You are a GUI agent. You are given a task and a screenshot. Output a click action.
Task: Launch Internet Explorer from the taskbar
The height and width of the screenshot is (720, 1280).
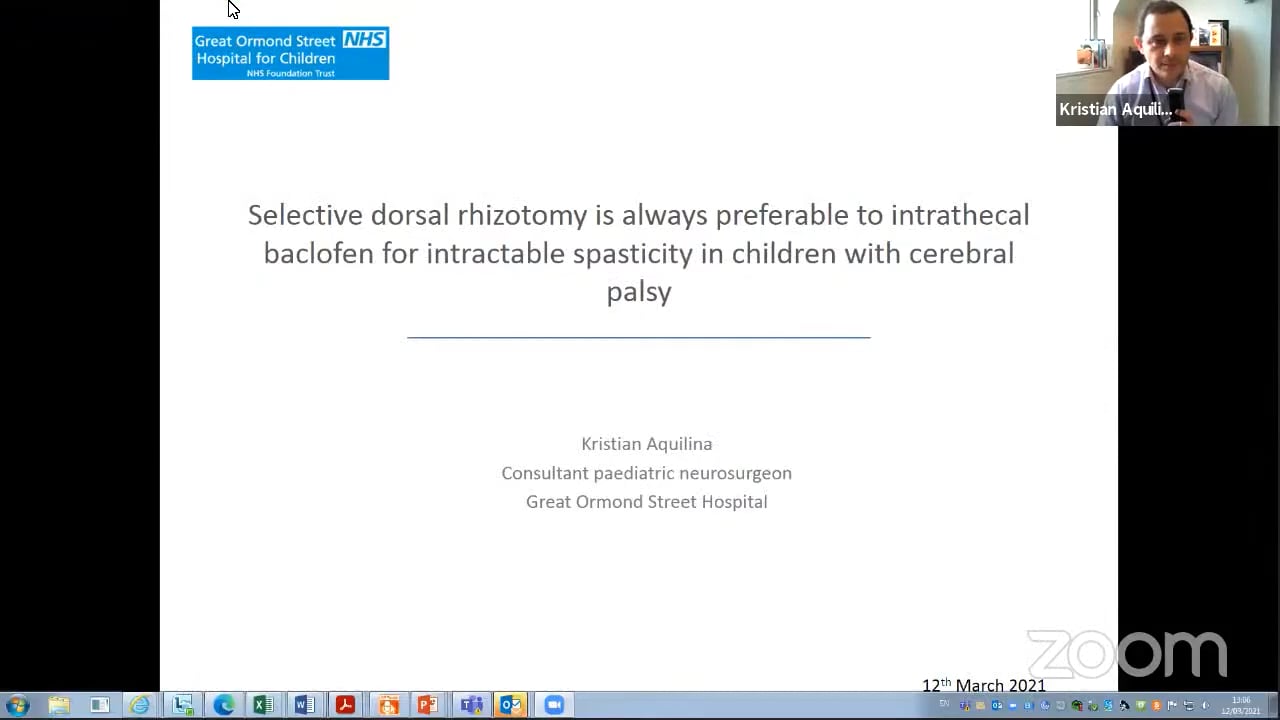140,705
